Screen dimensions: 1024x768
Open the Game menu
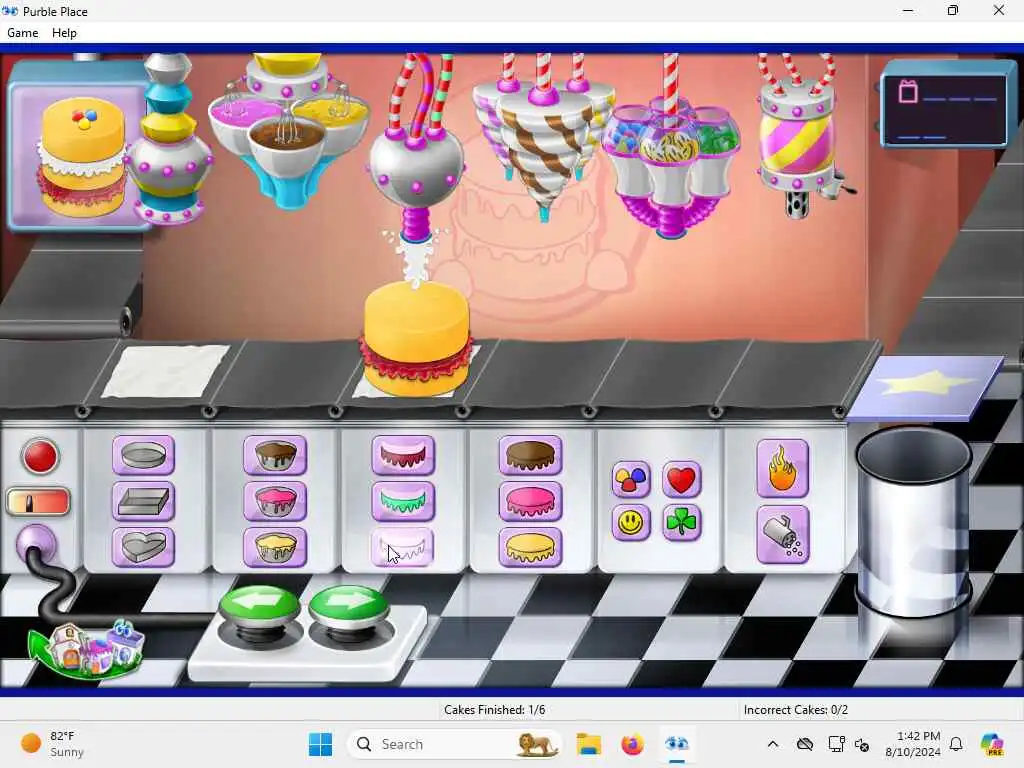click(23, 33)
